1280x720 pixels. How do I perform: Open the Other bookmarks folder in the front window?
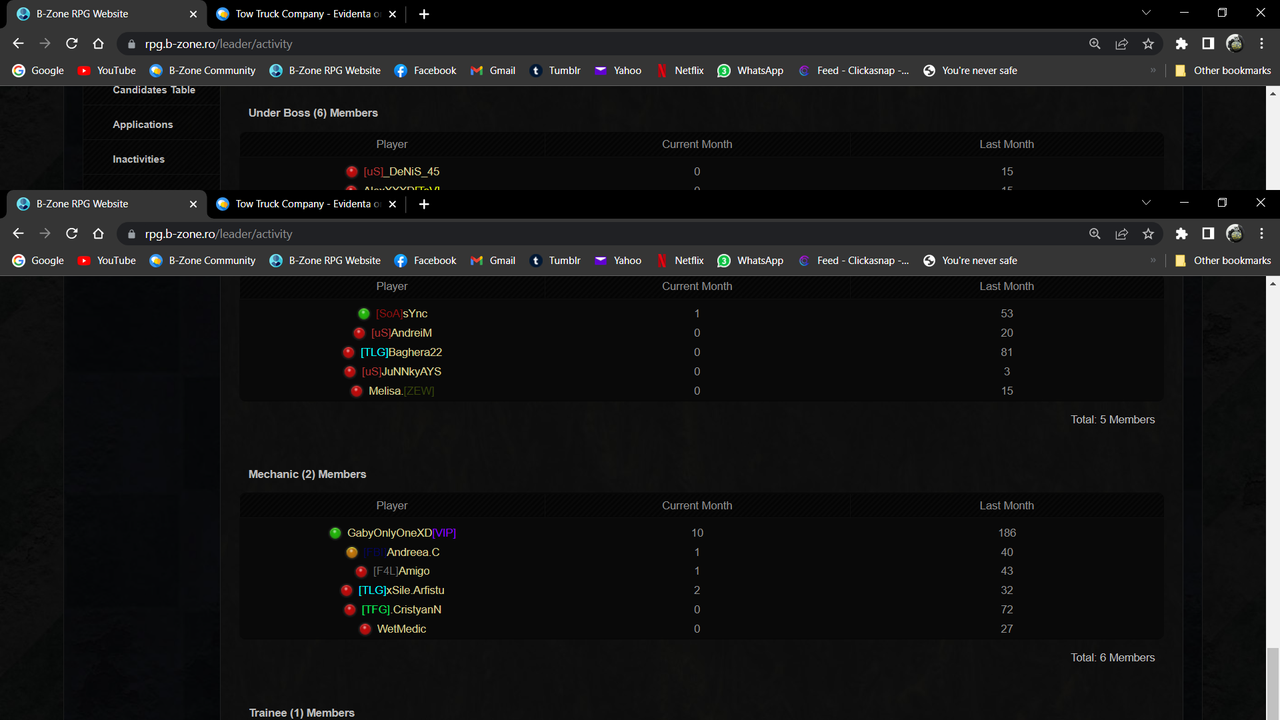coord(1223,261)
